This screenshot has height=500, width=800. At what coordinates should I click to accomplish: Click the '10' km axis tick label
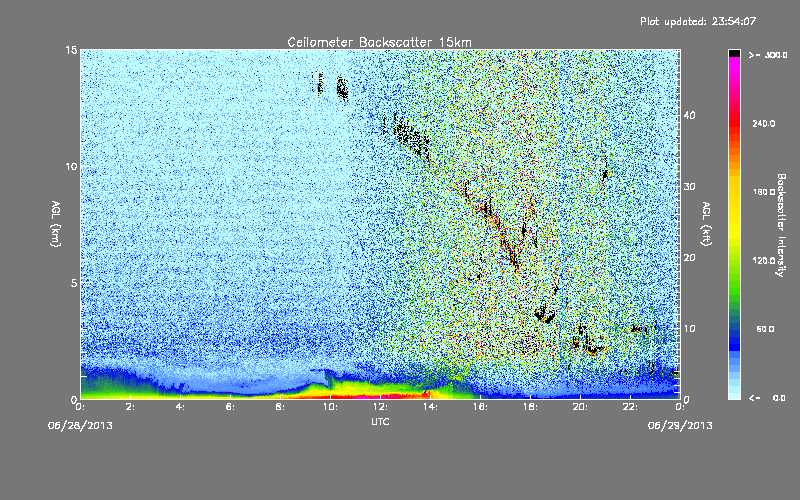pyautogui.click(x=71, y=167)
